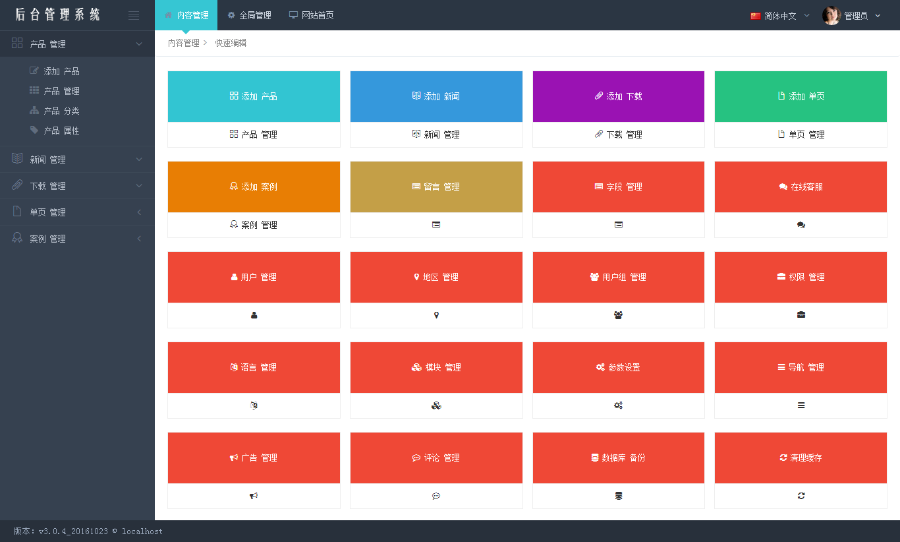Screen dimensions: 900x542
Task: Click the tan 留言 管理 tile
Action: 436,187
